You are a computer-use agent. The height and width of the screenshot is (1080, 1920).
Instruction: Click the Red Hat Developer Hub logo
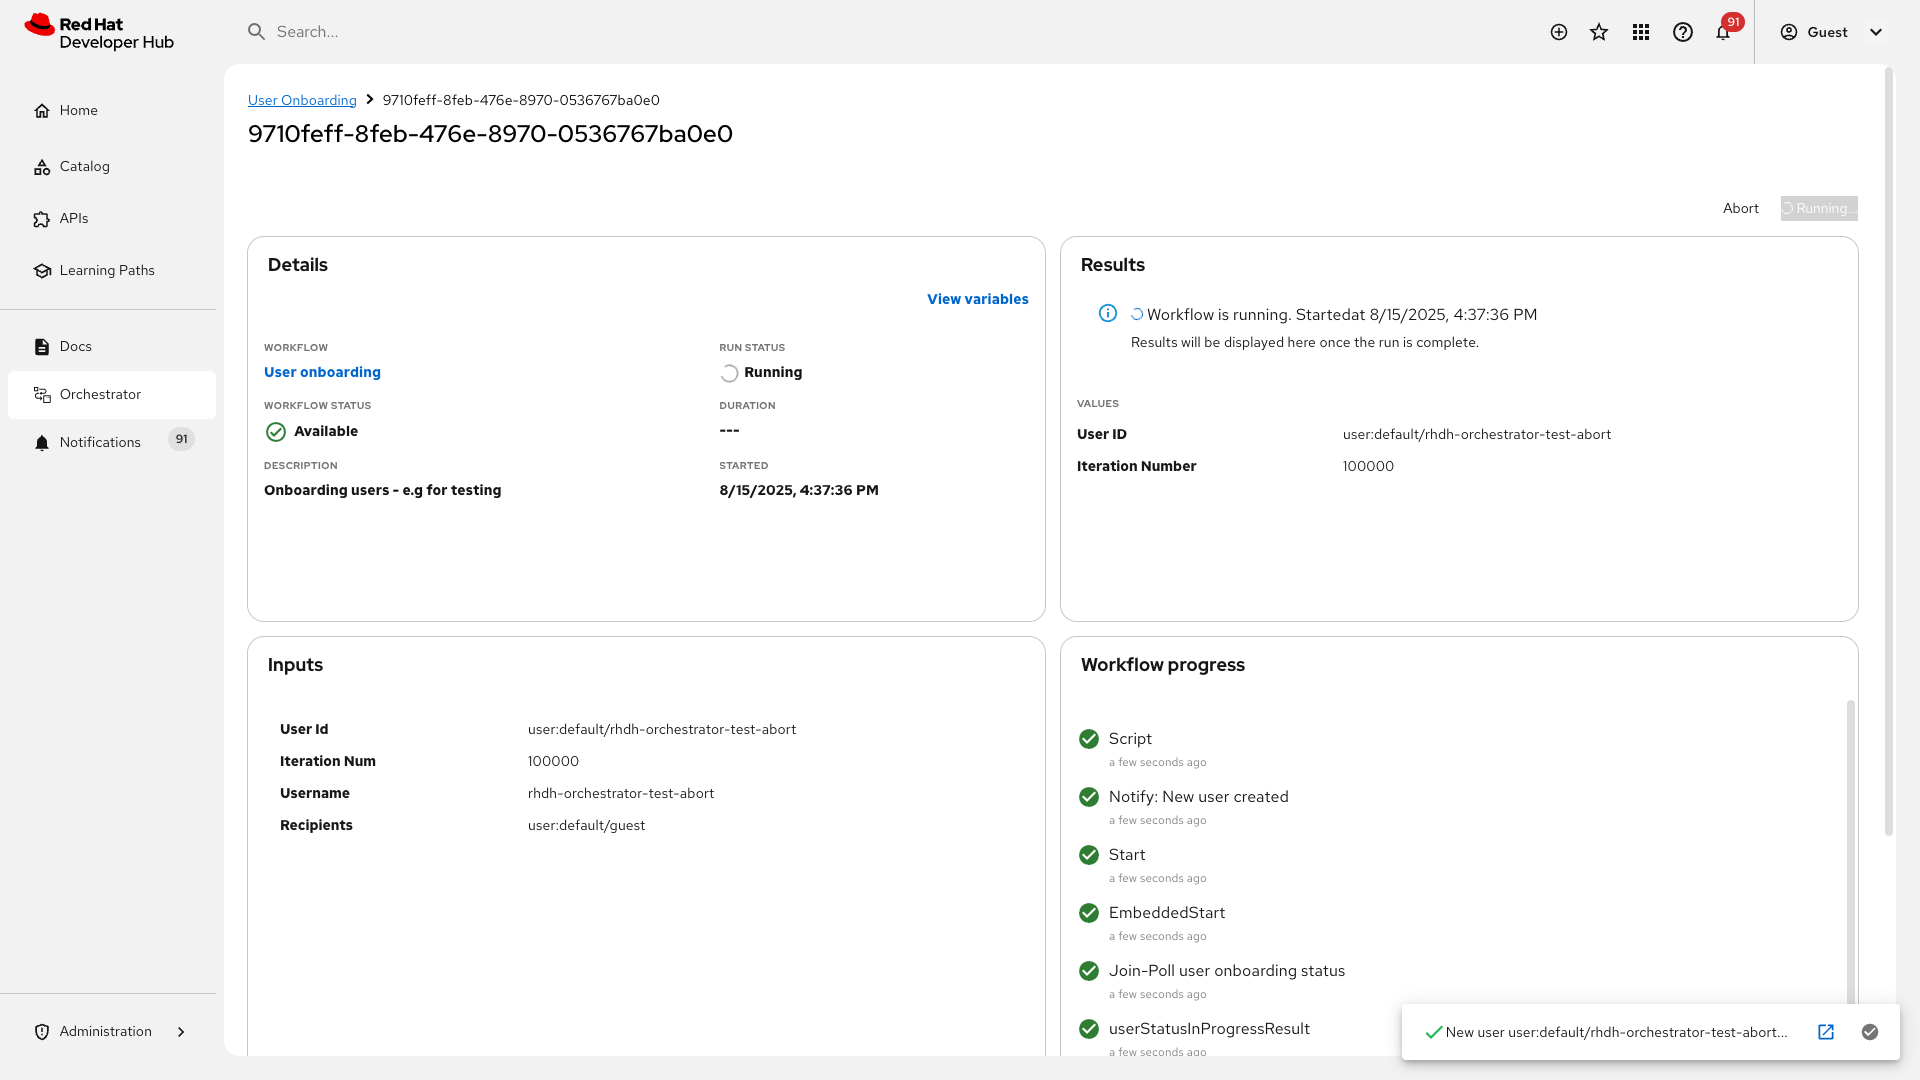click(99, 32)
